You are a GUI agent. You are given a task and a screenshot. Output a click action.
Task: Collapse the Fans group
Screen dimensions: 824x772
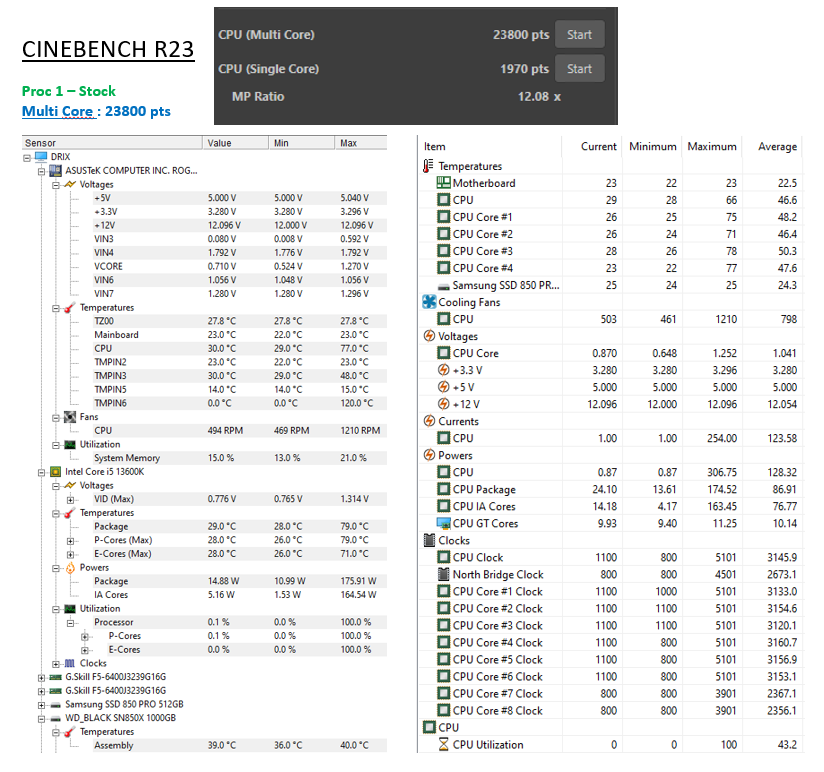pos(56,417)
